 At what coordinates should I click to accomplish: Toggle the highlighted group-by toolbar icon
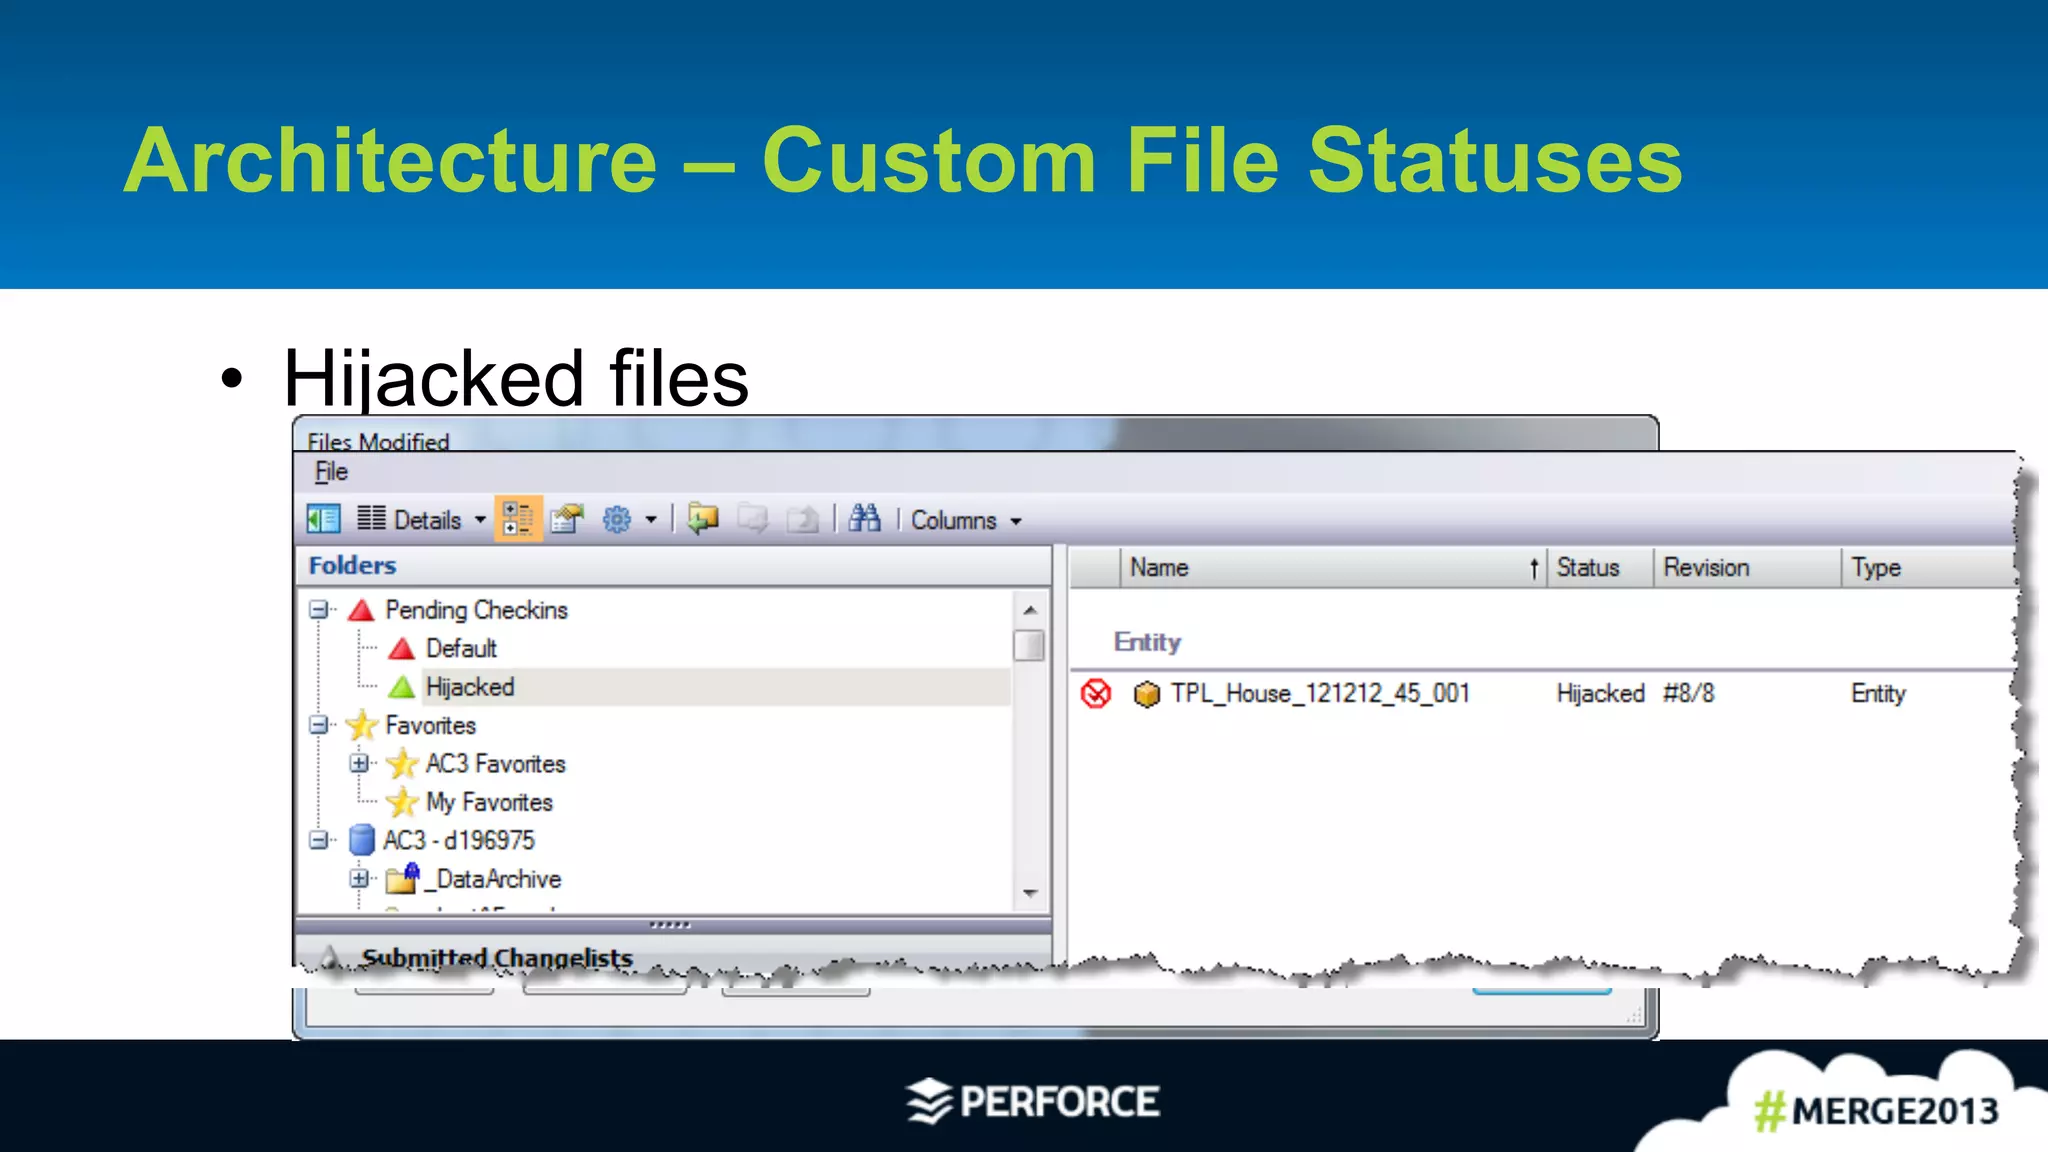[518, 519]
